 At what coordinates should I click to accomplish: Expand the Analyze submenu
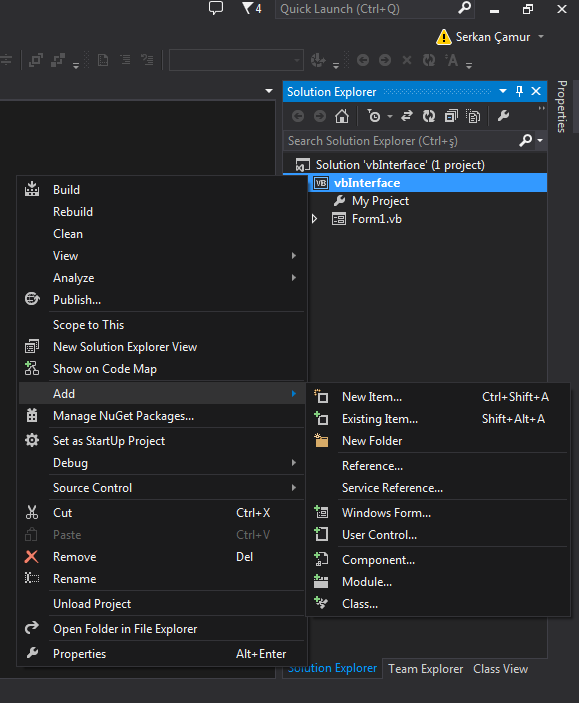tap(162, 278)
